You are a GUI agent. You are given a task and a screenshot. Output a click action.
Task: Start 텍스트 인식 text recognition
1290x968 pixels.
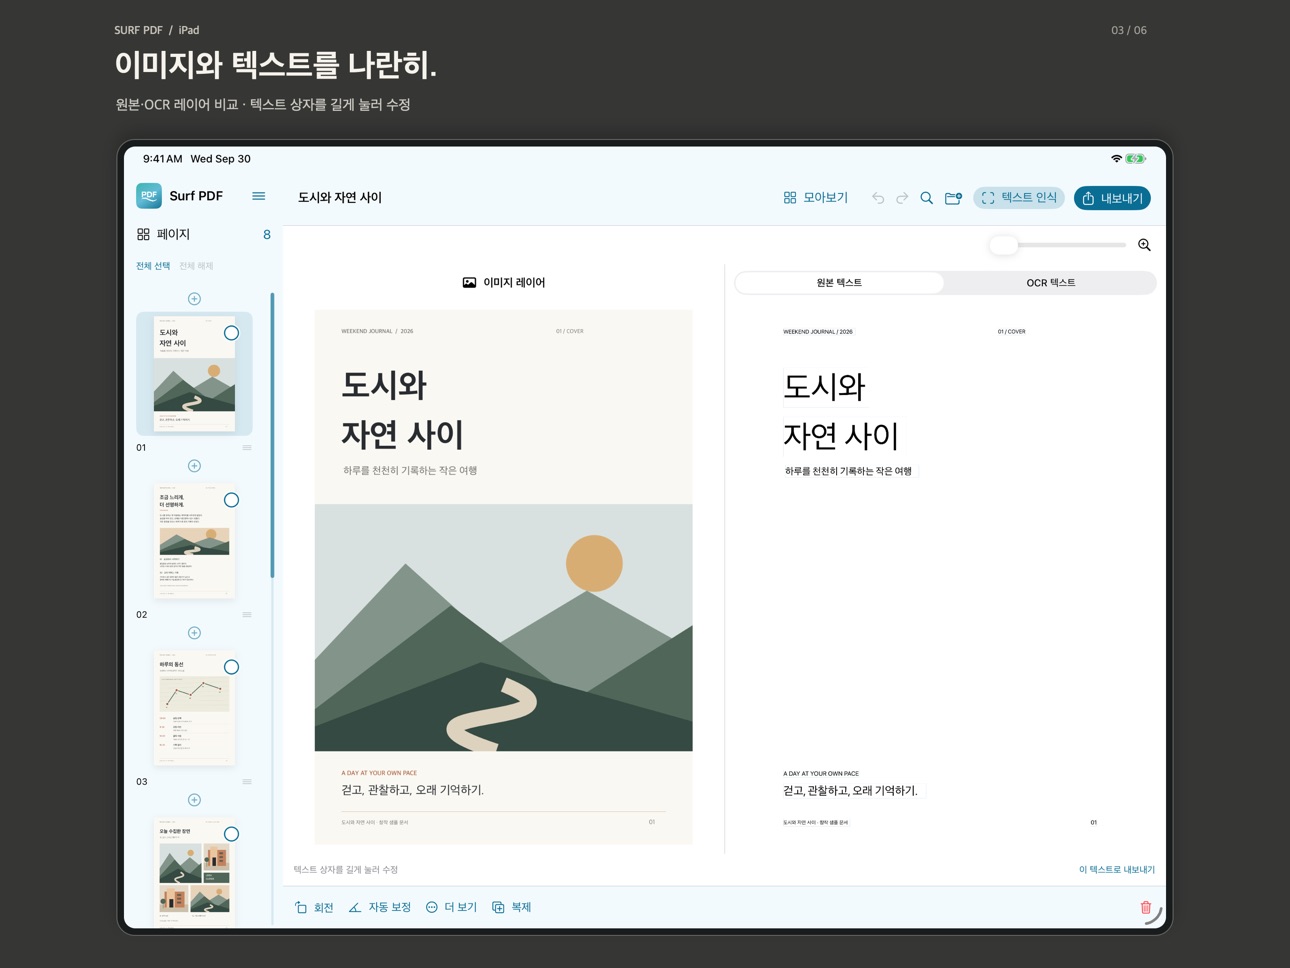[x=1019, y=198]
